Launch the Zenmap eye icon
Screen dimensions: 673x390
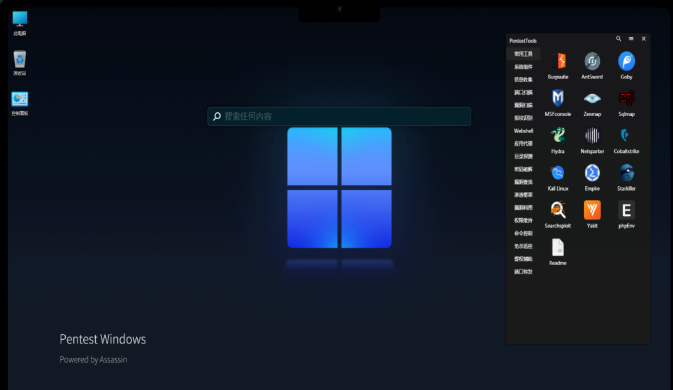pyautogui.click(x=592, y=98)
